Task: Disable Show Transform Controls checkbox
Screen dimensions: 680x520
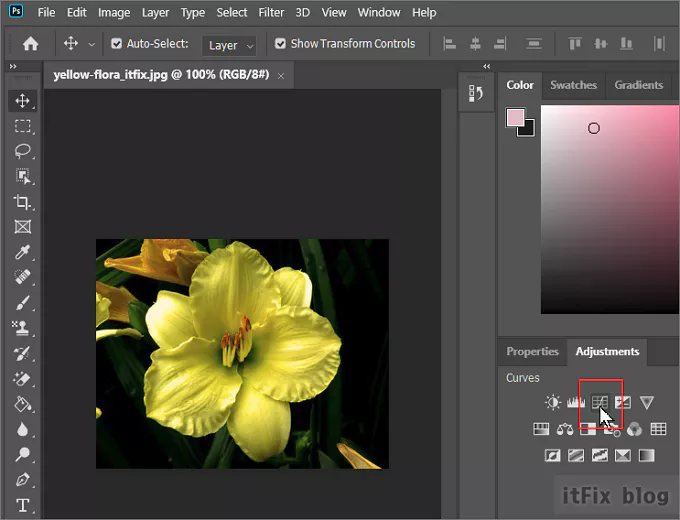Action: pos(280,44)
